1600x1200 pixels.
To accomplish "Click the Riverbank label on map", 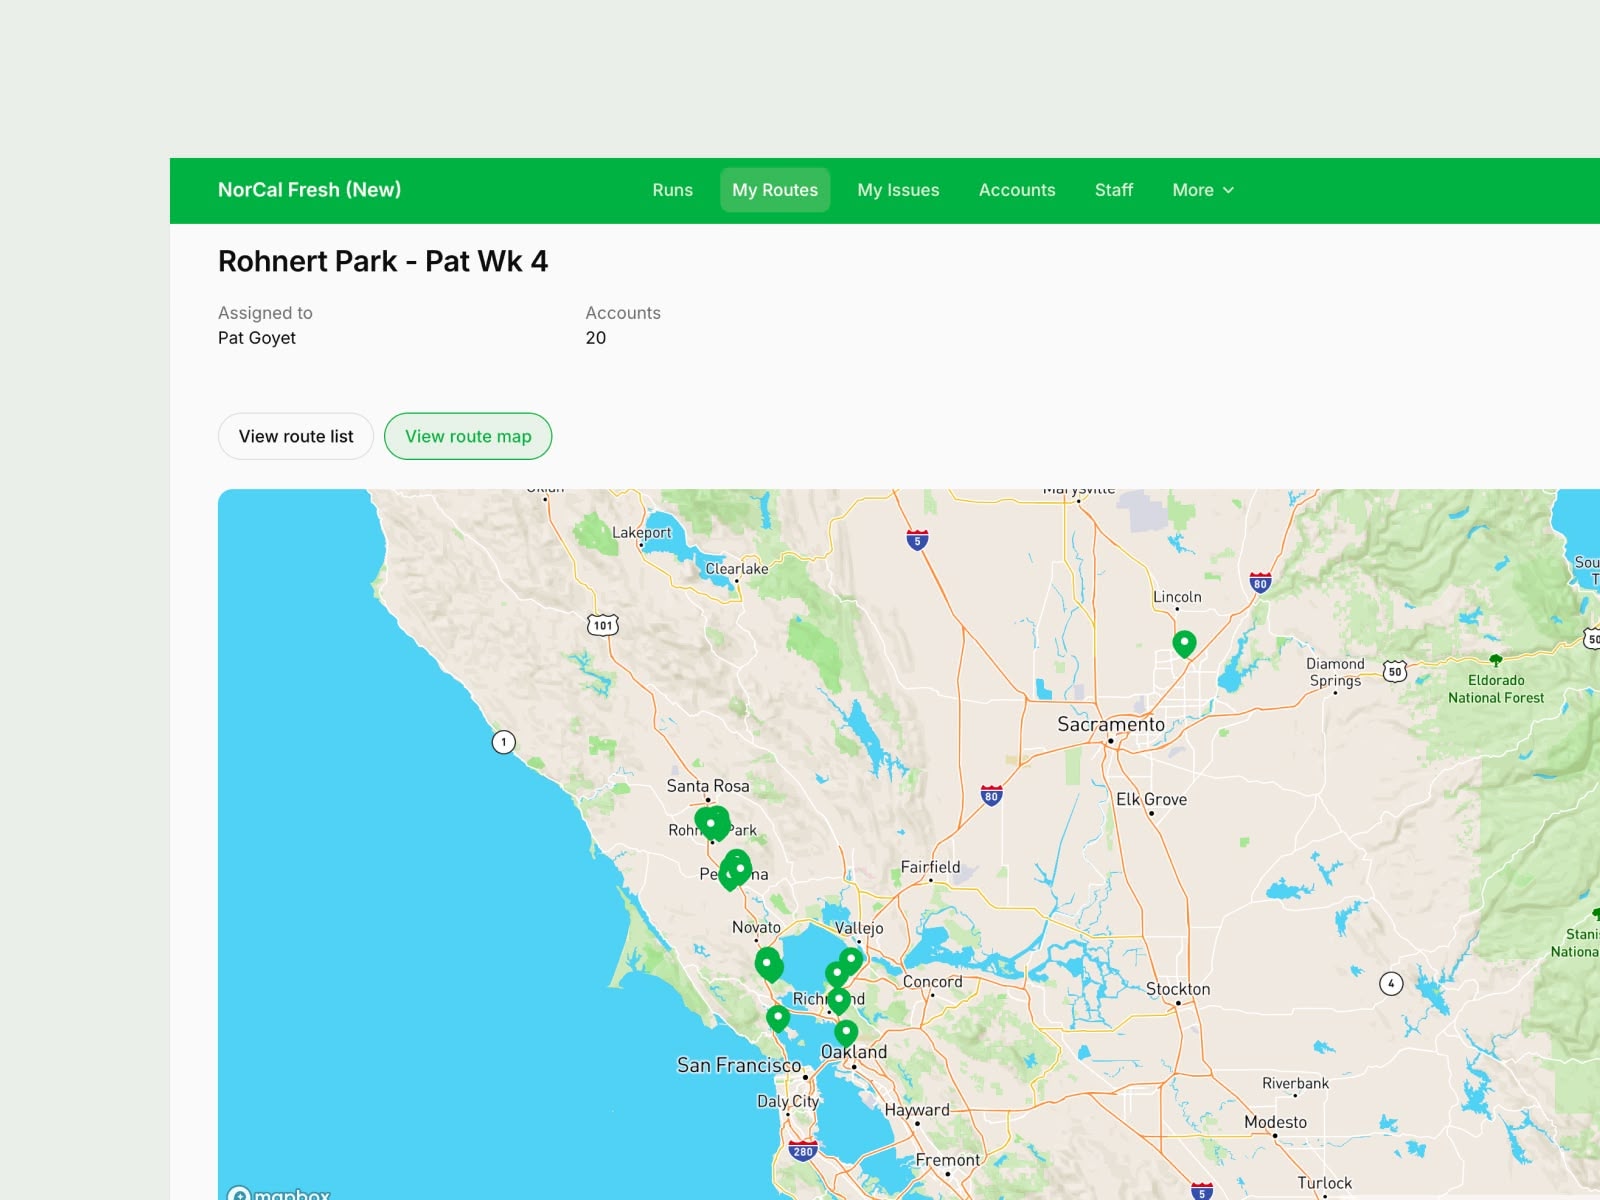I will point(1295,1083).
